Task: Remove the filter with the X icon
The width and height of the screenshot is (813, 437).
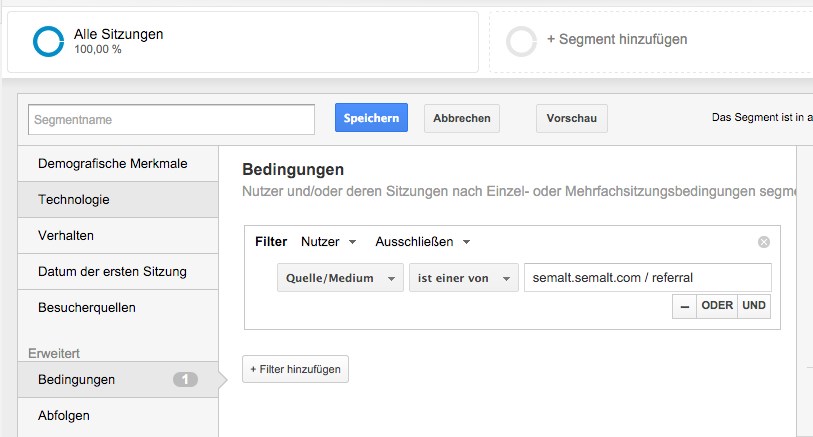Action: click(x=764, y=242)
